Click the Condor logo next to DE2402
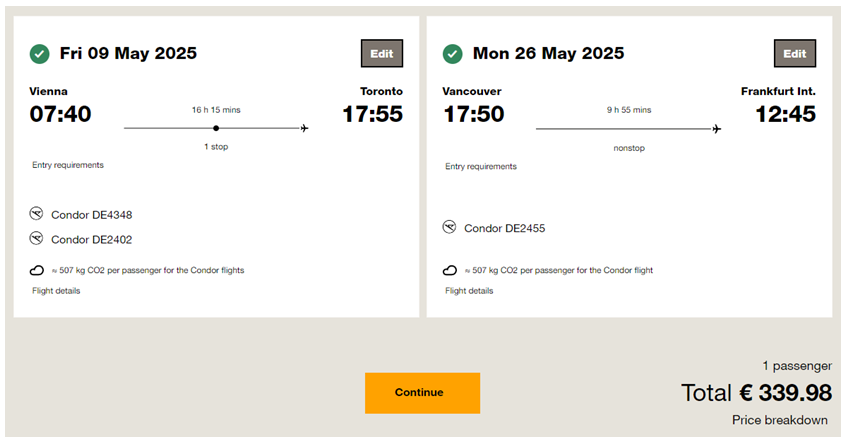The height and width of the screenshot is (441, 846). tap(36, 238)
